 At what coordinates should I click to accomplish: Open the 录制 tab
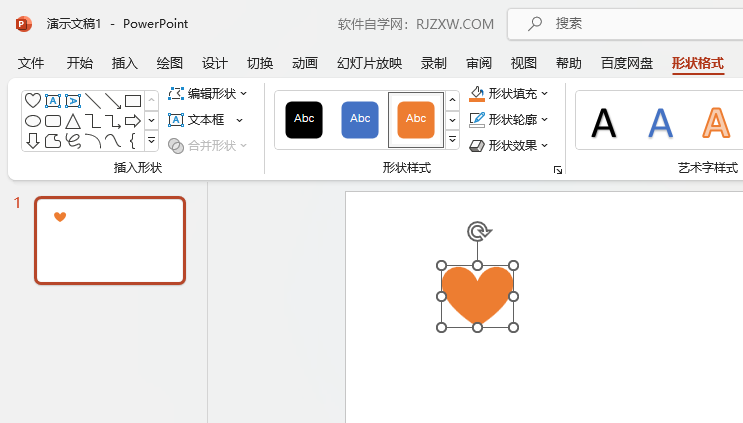coord(434,63)
